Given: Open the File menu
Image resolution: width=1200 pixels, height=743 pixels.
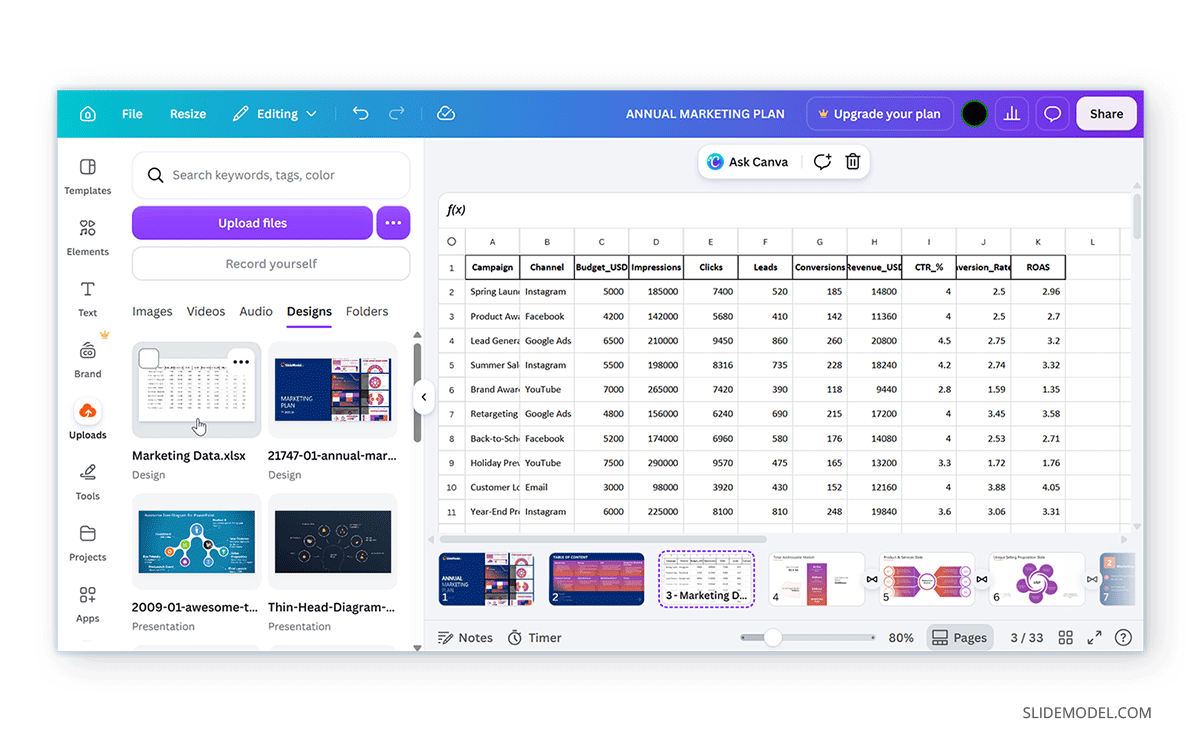Looking at the screenshot, I should (x=132, y=114).
